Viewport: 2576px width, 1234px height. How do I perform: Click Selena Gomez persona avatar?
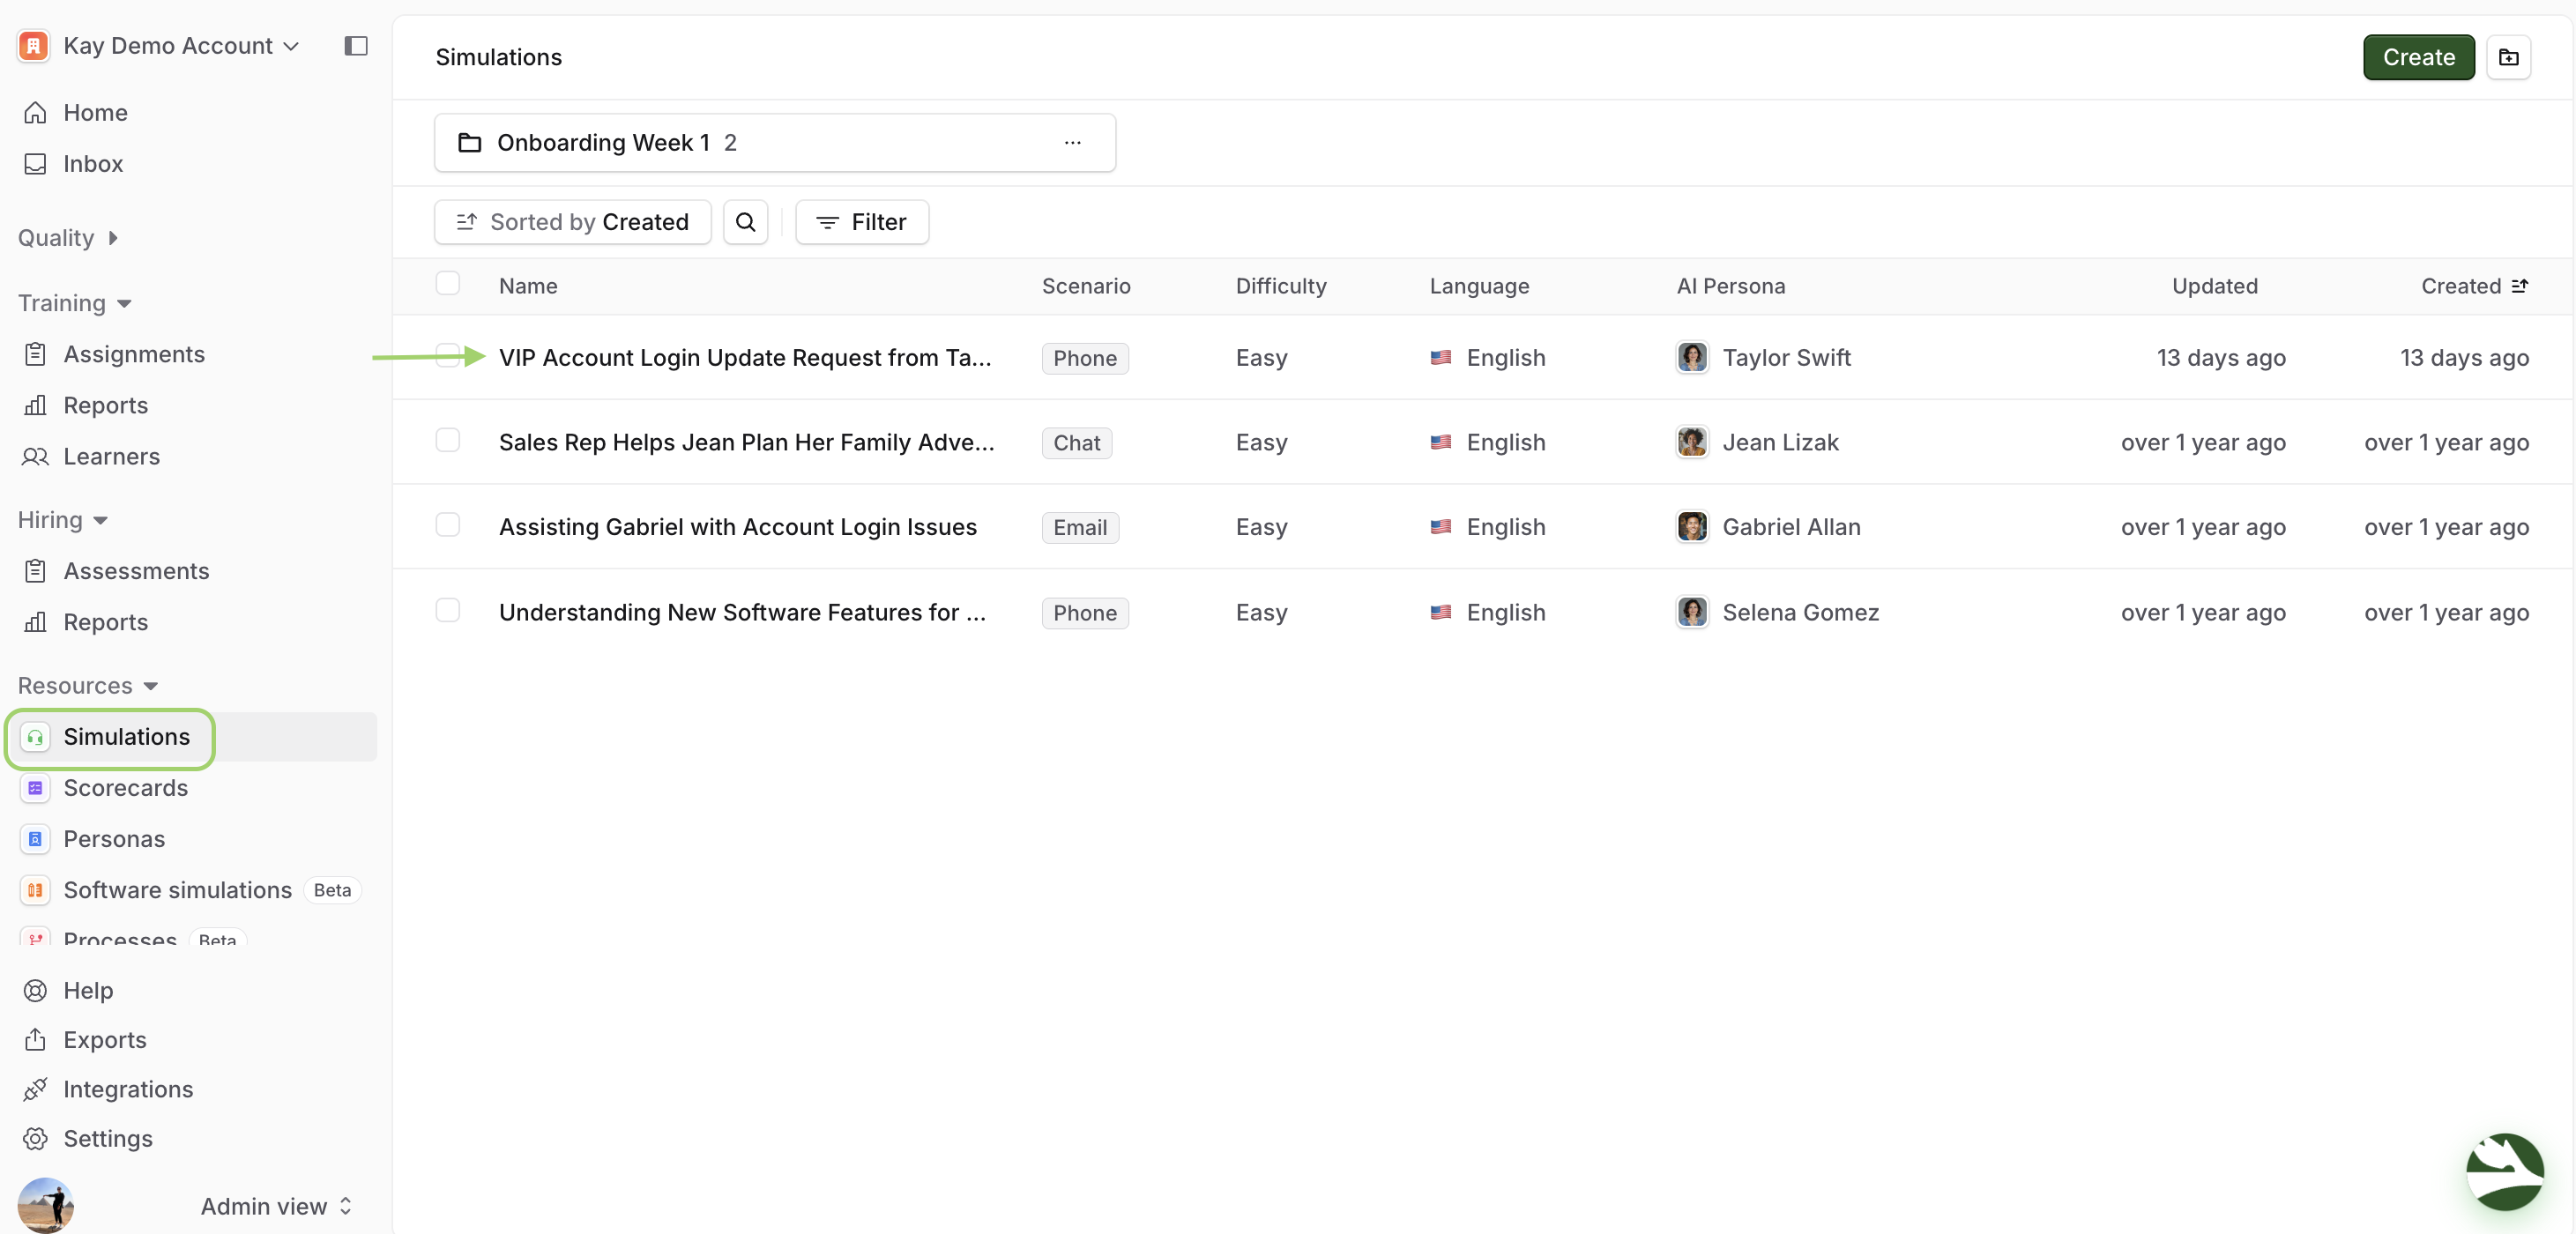tap(1692, 612)
